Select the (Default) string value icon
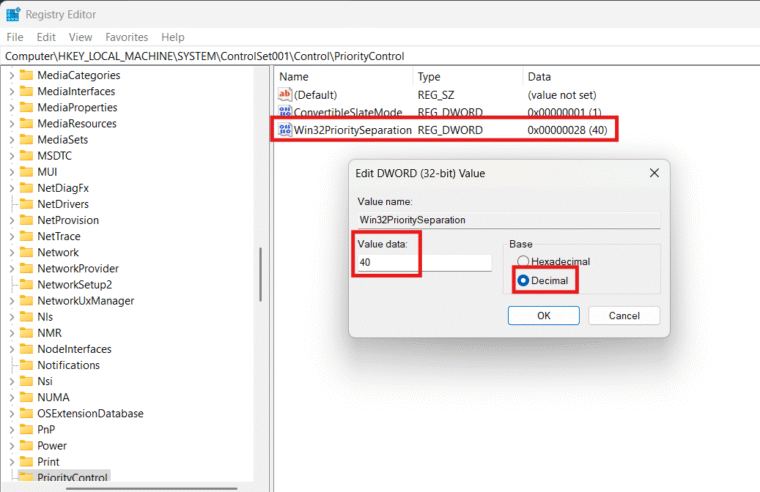 coord(286,94)
